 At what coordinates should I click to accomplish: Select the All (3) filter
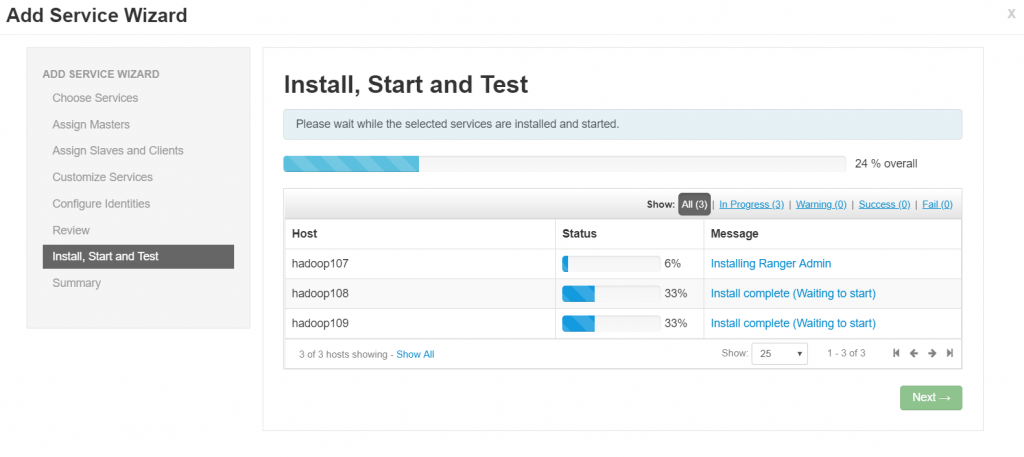(x=694, y=204)
